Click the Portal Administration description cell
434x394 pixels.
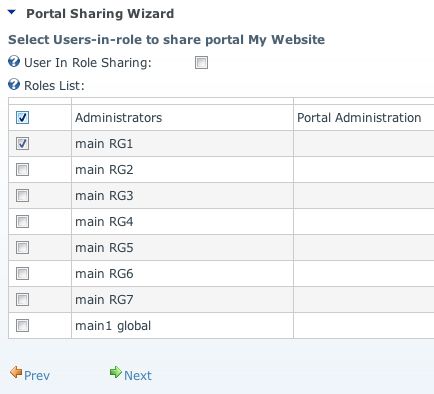(x=364, y=117)
